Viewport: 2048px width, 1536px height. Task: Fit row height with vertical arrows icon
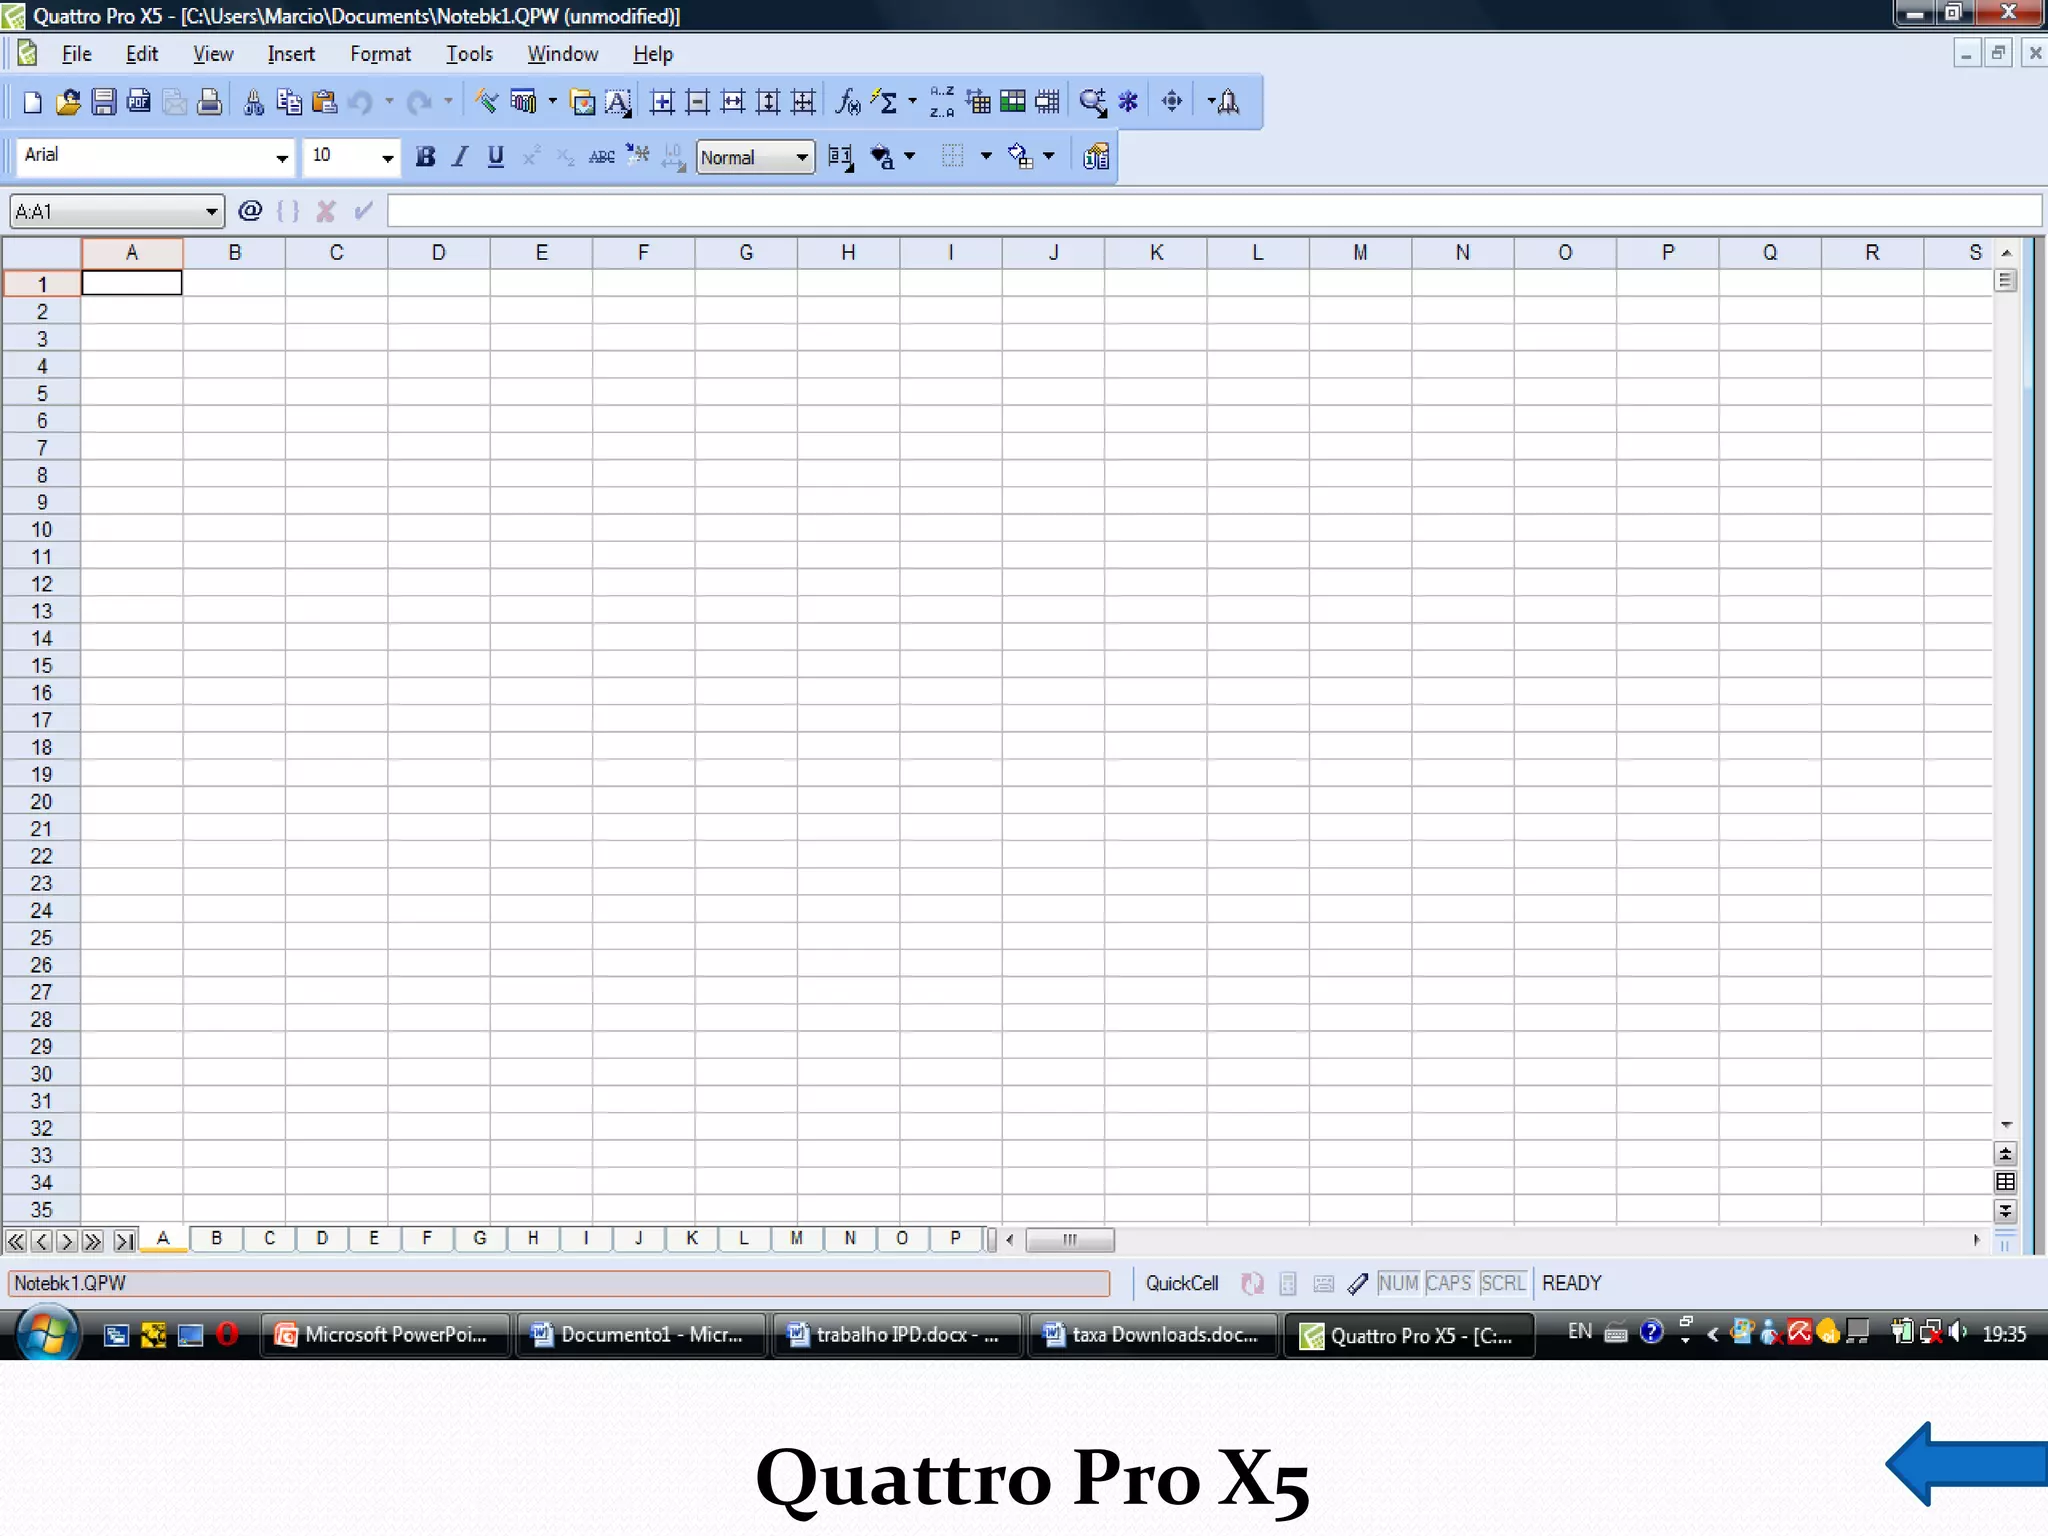pyautogui.click(x=768, y=102)
